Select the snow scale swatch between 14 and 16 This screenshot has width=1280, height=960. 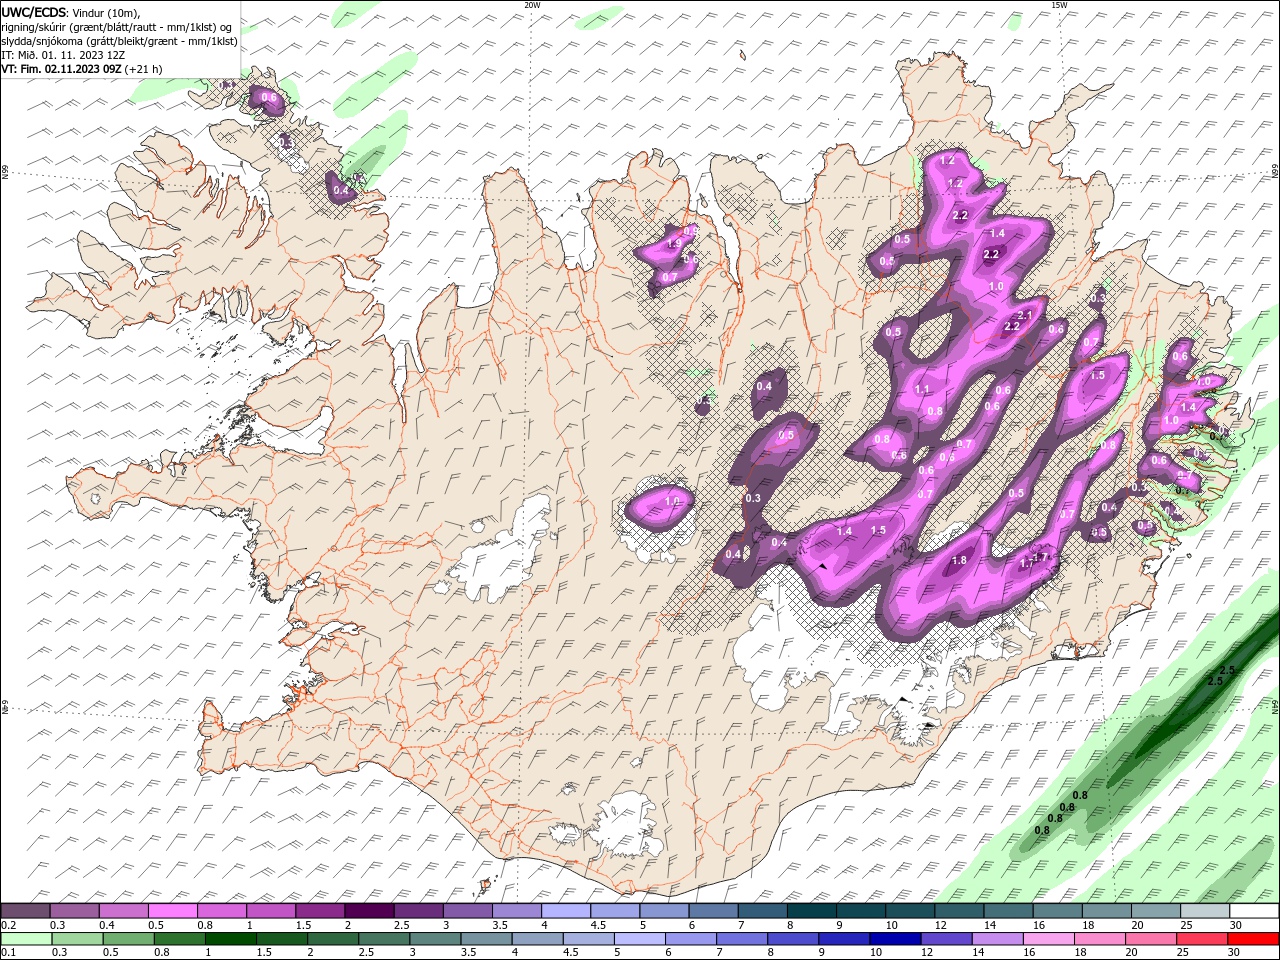point(1009,911)
